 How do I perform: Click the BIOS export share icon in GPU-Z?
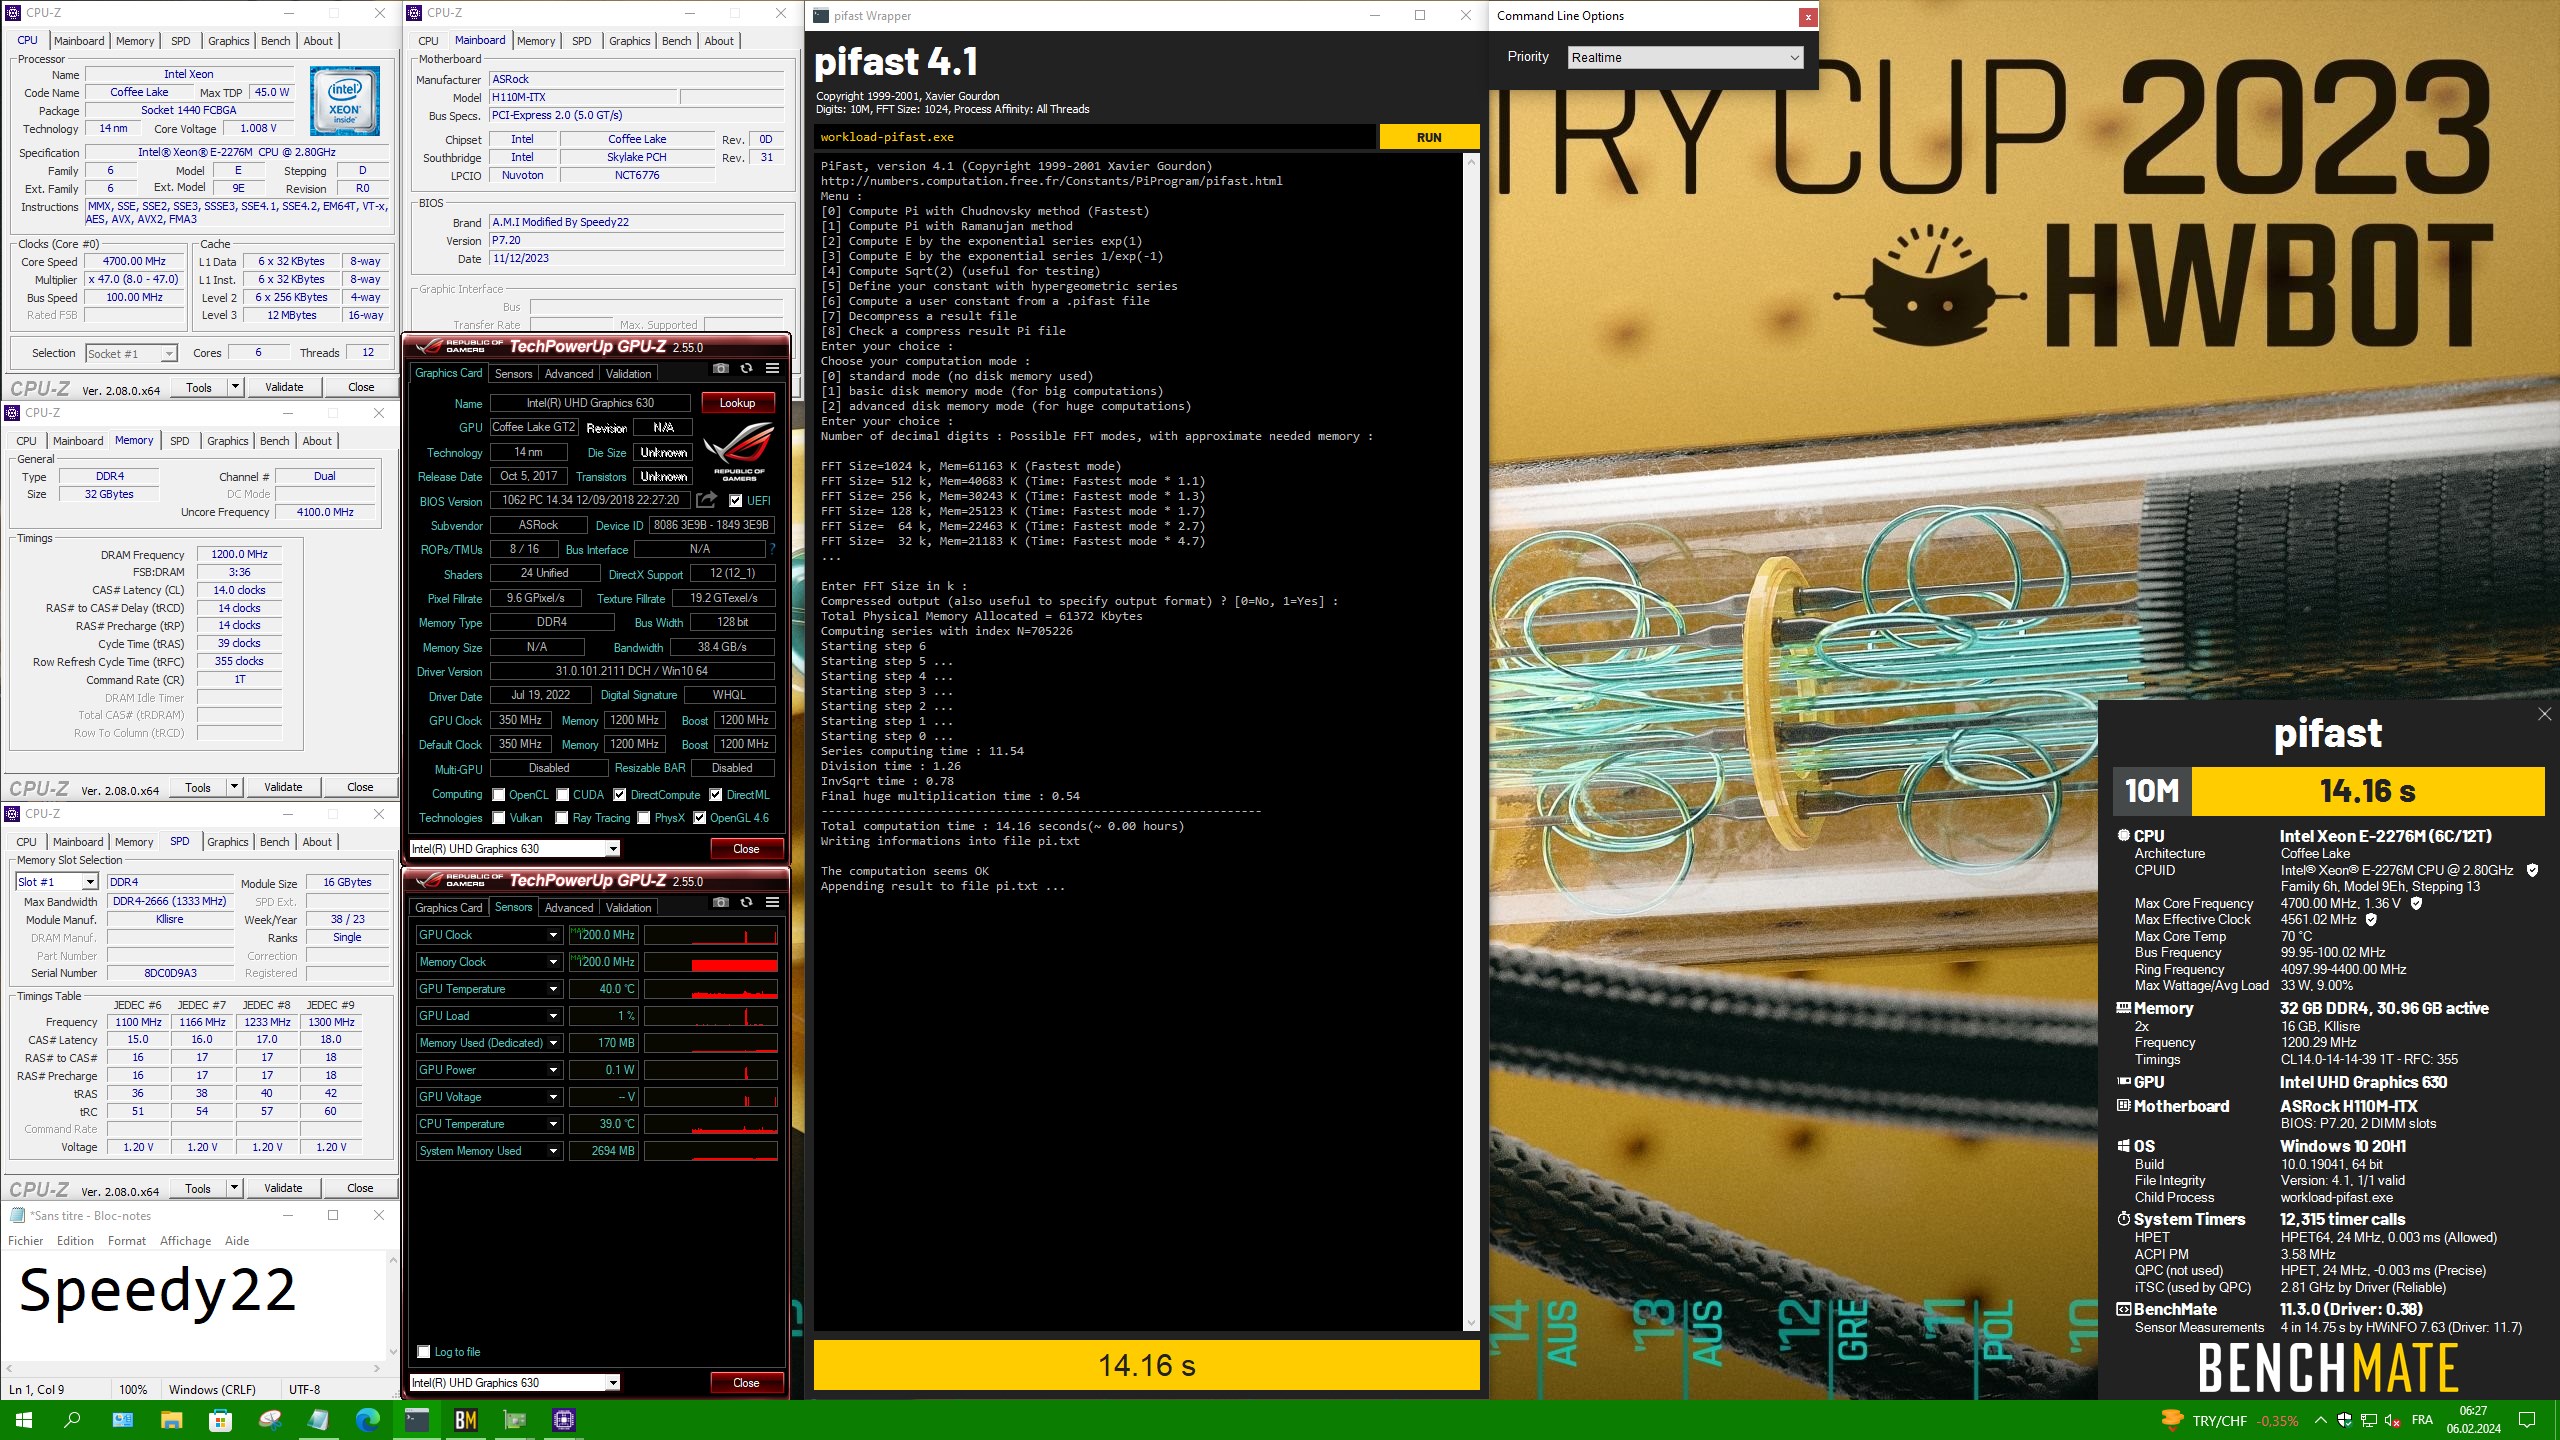707,500
